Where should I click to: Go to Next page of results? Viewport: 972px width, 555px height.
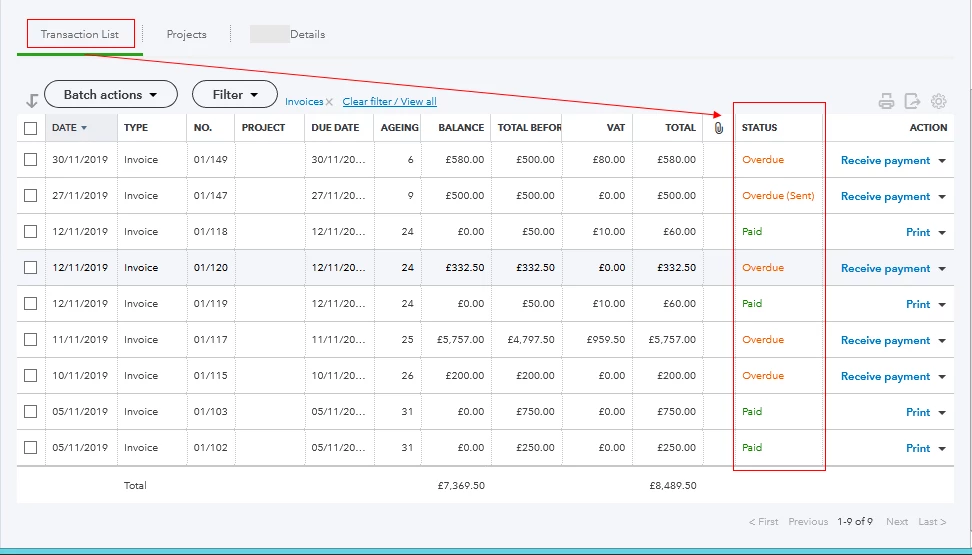[897, 522]
